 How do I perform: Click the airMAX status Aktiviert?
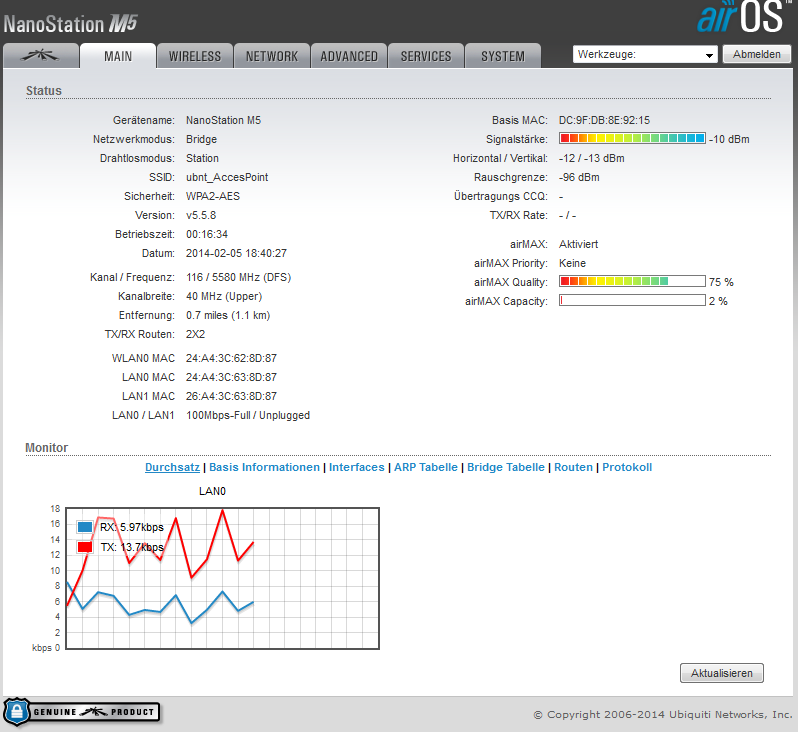[578, 244]
